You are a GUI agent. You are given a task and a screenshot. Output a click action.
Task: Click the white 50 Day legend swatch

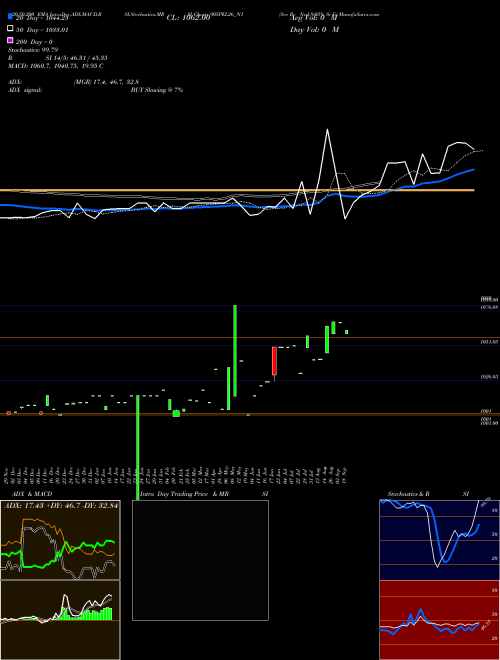[x=10, y=29]
